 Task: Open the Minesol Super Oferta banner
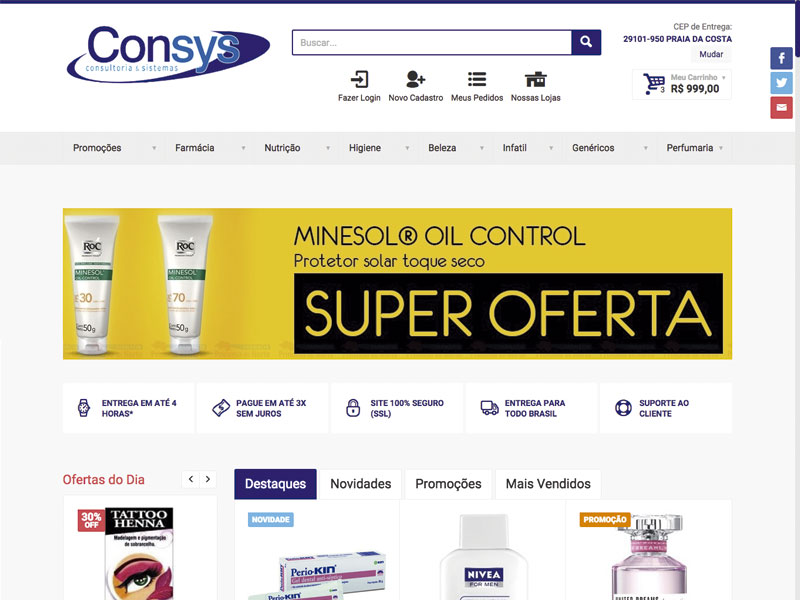[x=397, y=284]
